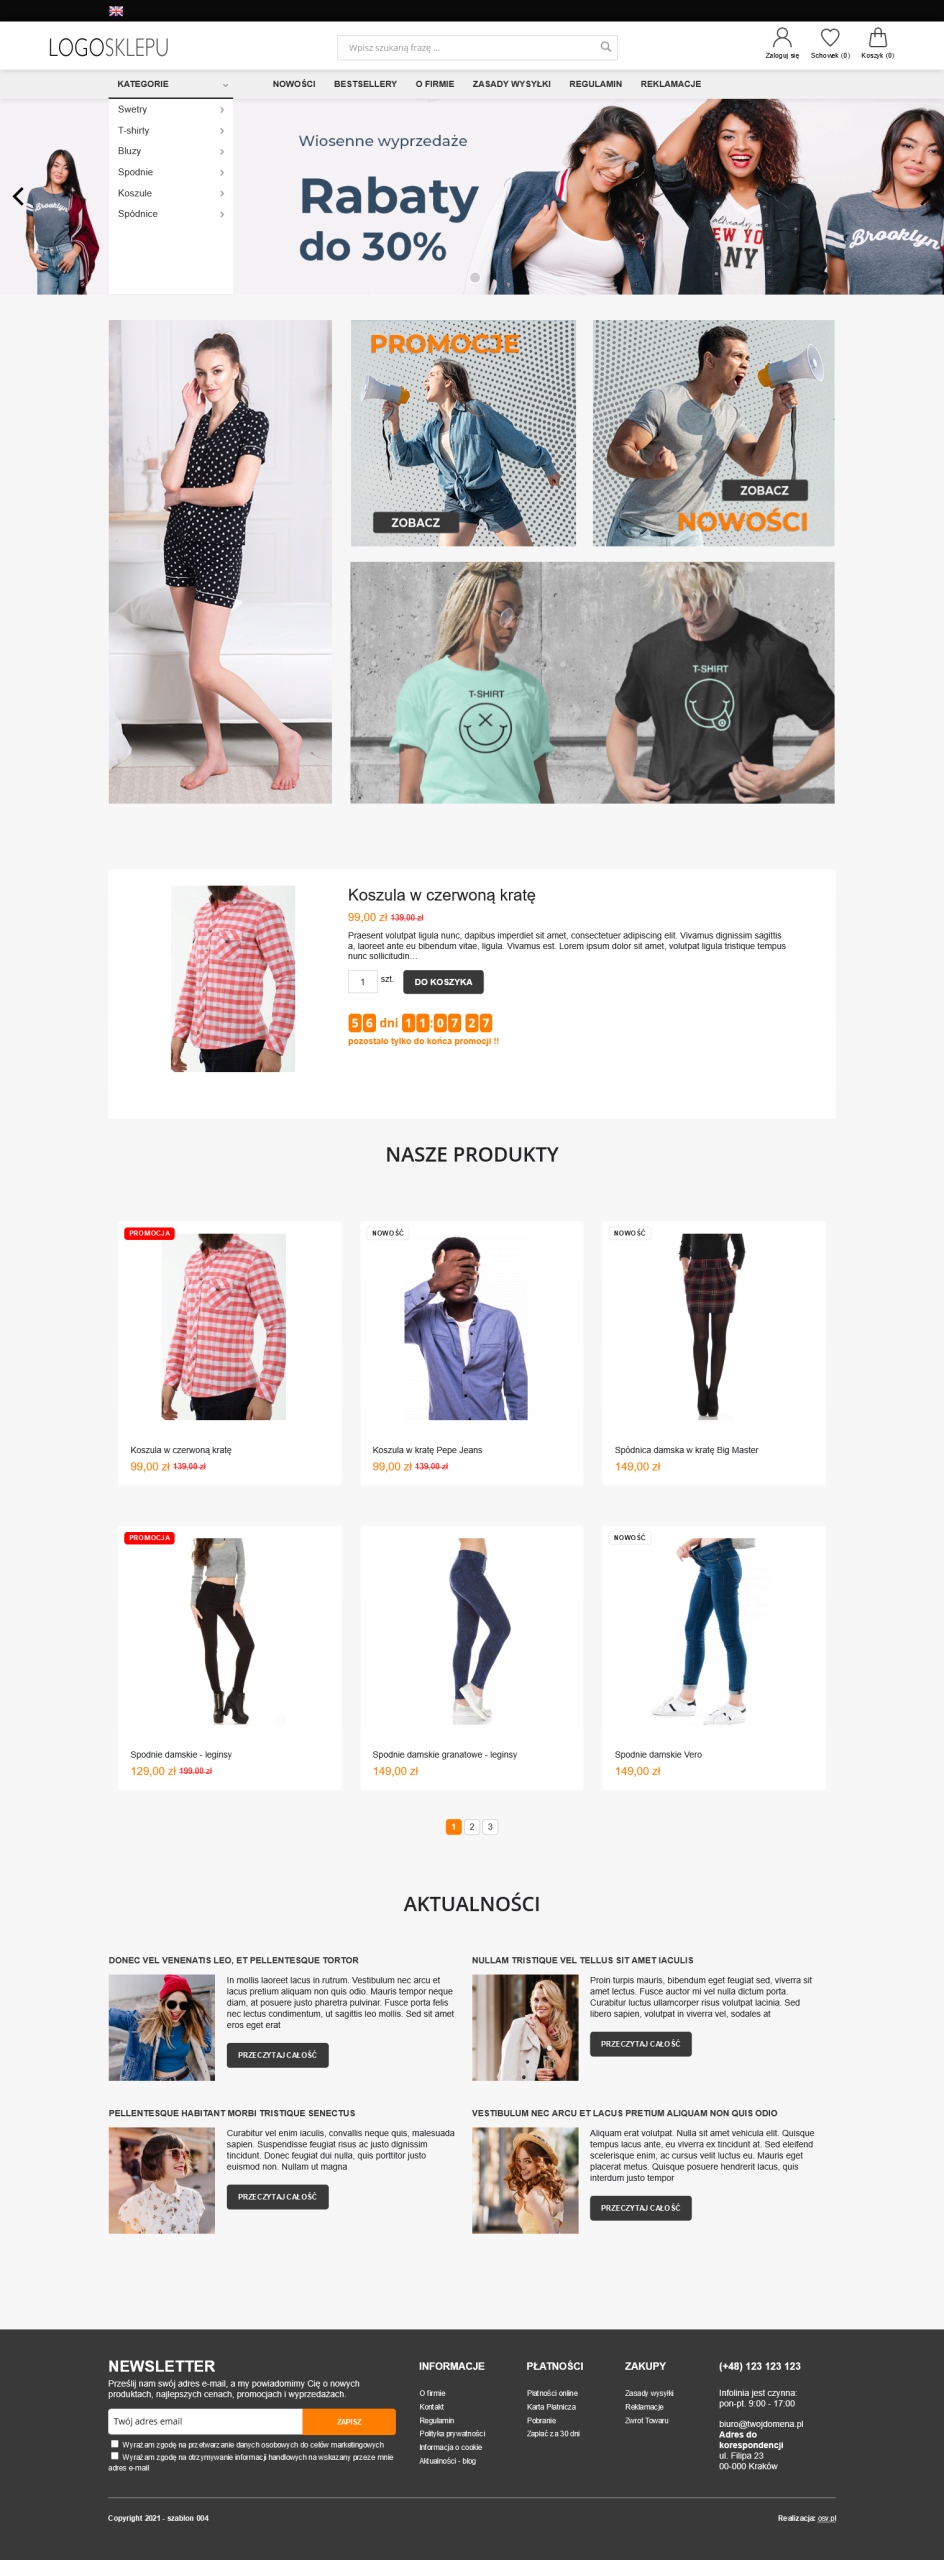The width and height of the screenshot is (944, 2560).
Task: Open the shopping basket icon
Action: (x=878, y=38)
